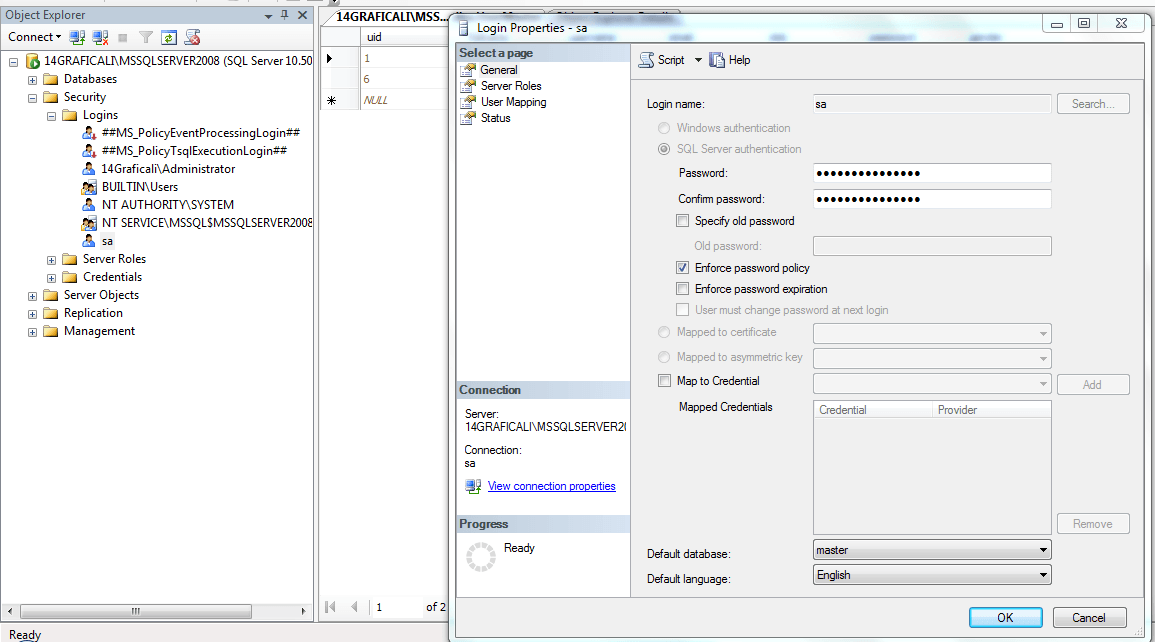Screen dimensions: 1155x642
Task: Click the Logins folder icon
Action: pos(70,115)
